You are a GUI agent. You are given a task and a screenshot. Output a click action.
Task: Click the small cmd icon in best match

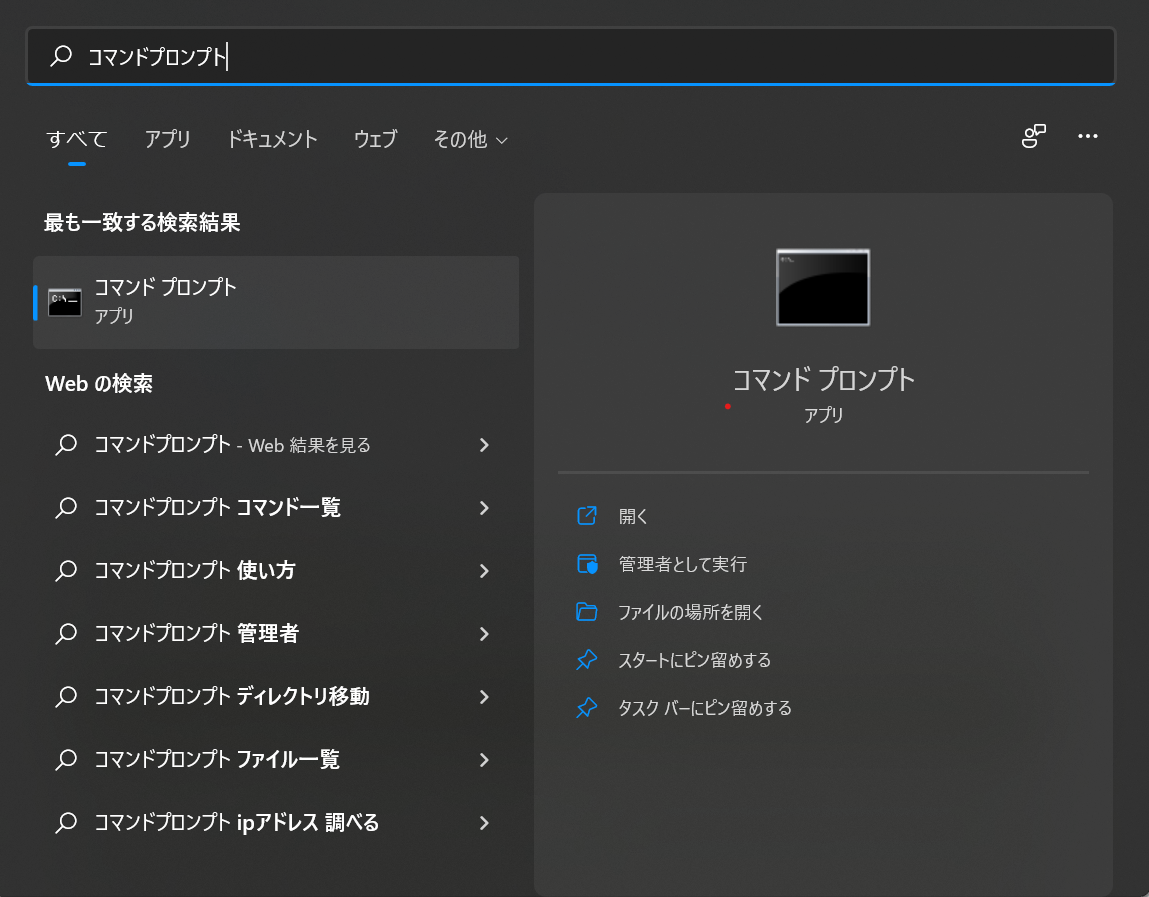point(64,302)
